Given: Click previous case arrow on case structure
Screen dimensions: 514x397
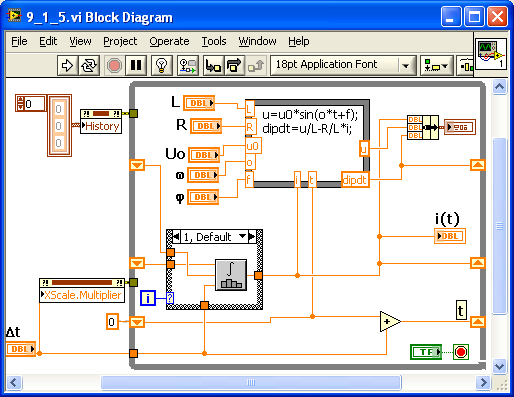Looking at the screenshot, I should [x=176, y=237].
